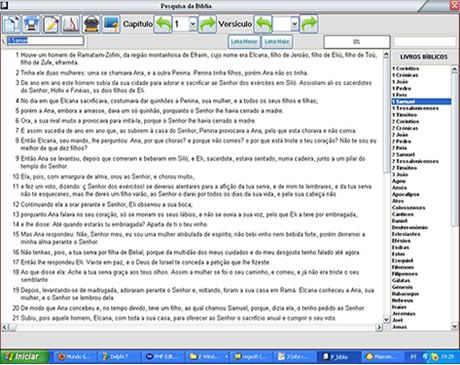
Task: Click the open book icon
Action: [x=71, y=24]
